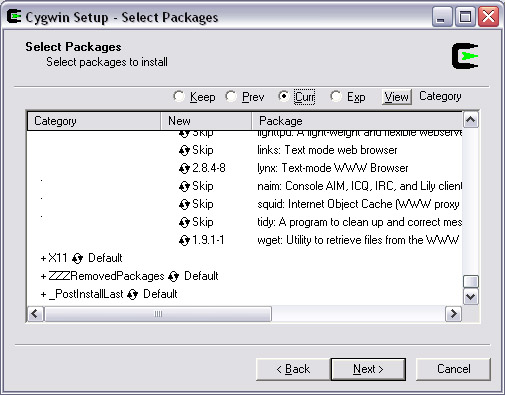Click the Skip text for squid package
Viewport: 505px width, 395px height.
tap(203, 204)
